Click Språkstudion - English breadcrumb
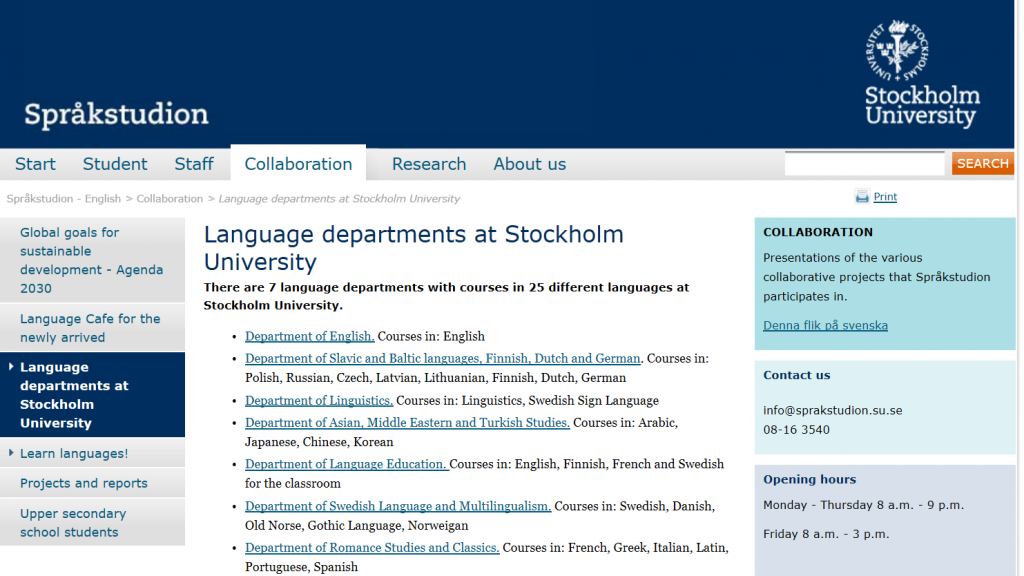Viewport: 1024px width, 576px height. click(64, 199)
